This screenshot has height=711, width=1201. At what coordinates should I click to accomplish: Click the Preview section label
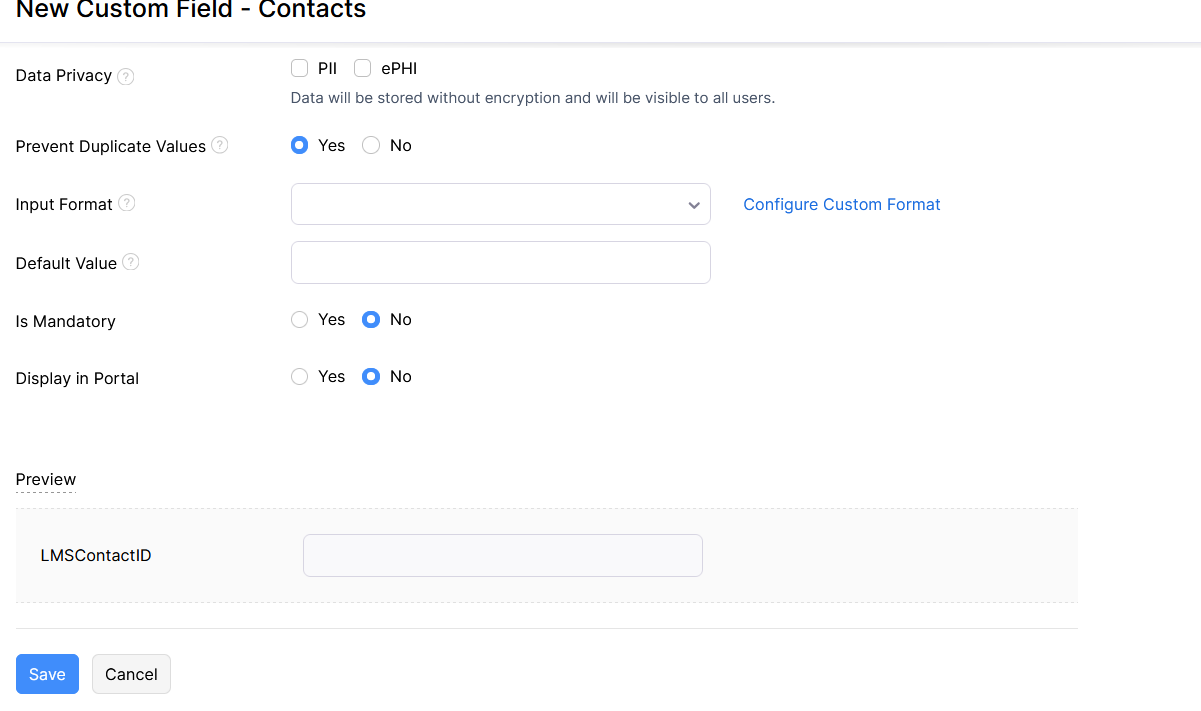pyautogui.click(x=46, y=479)
